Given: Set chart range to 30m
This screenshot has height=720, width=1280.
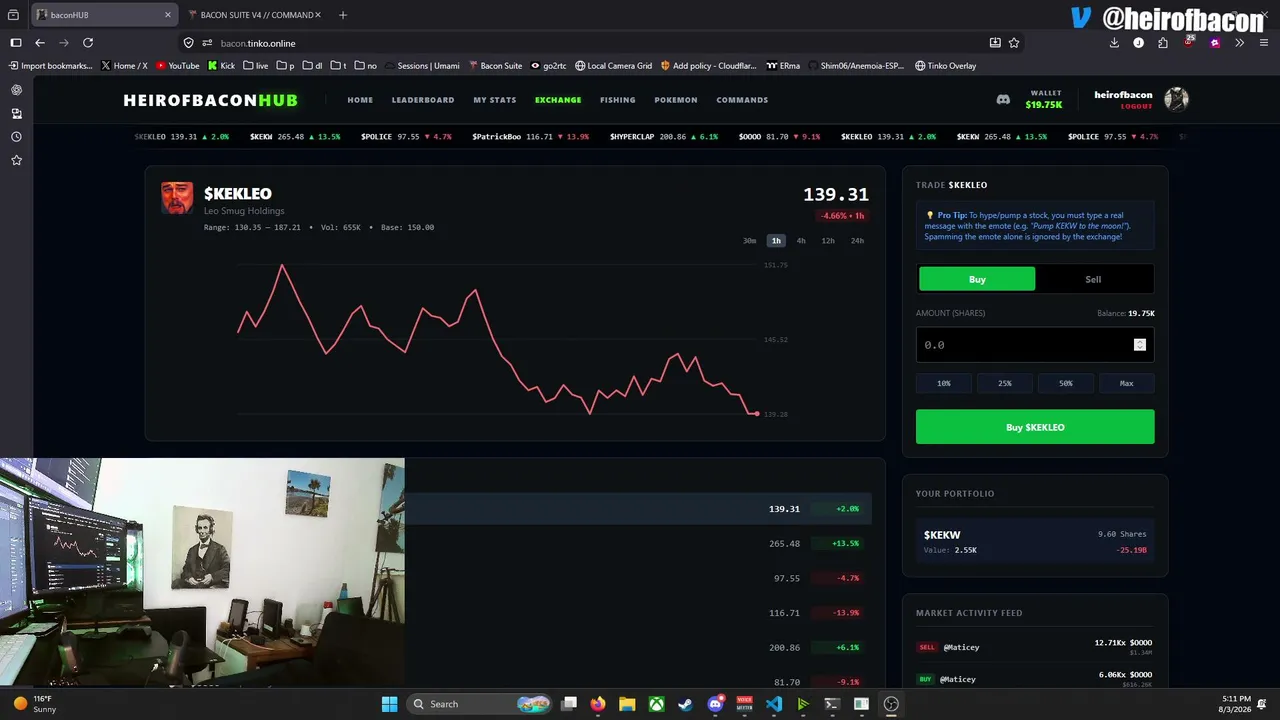Looking at the screenshot, I should click(x=750, y=241).
